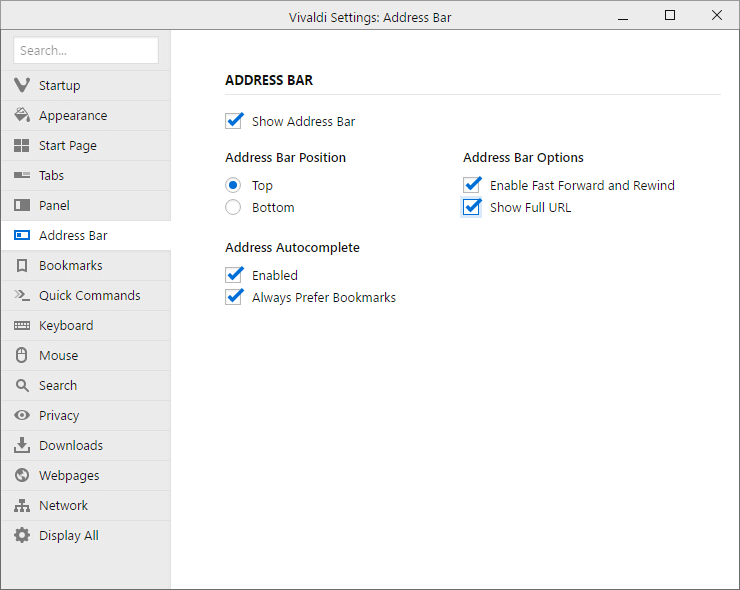
Task: Select Top address bar position
Action: tap(233, 185)
